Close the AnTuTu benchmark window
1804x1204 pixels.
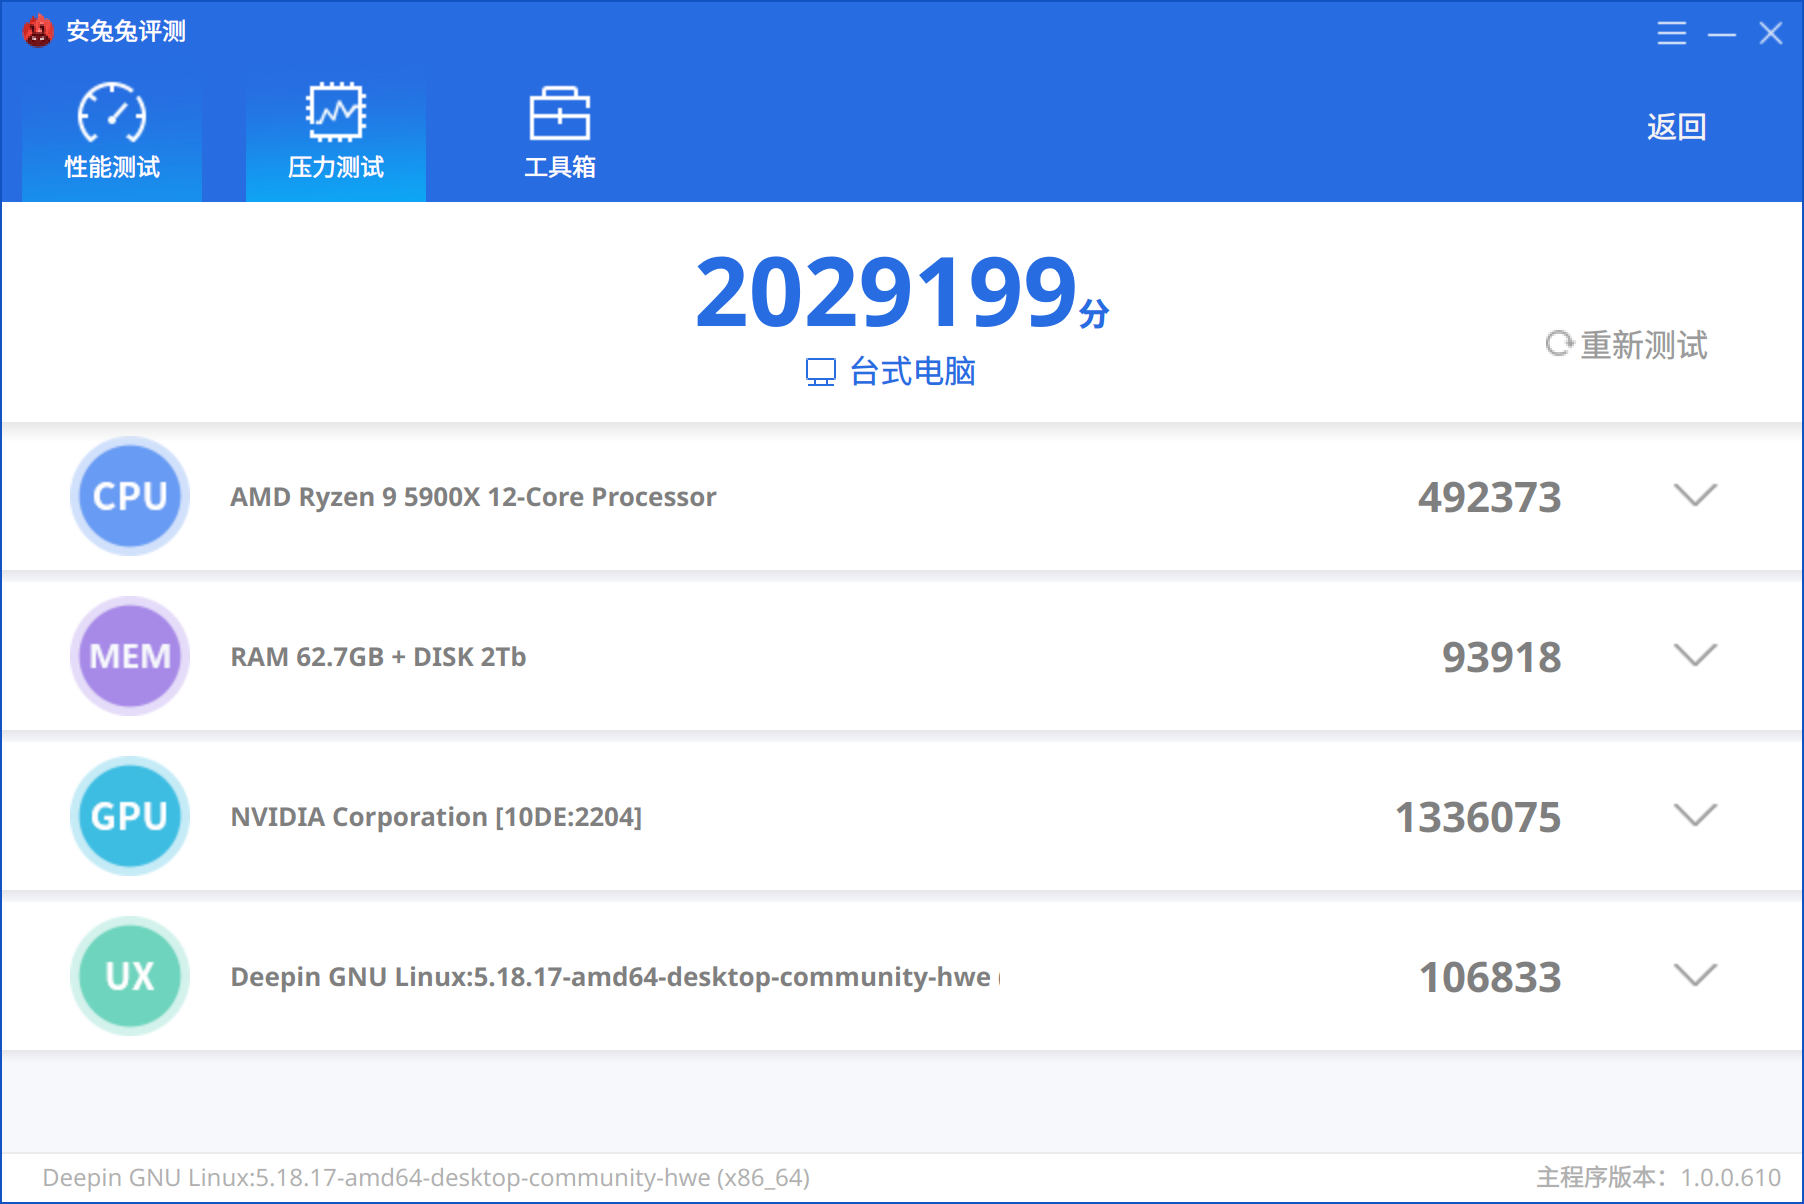[1771, 33]
